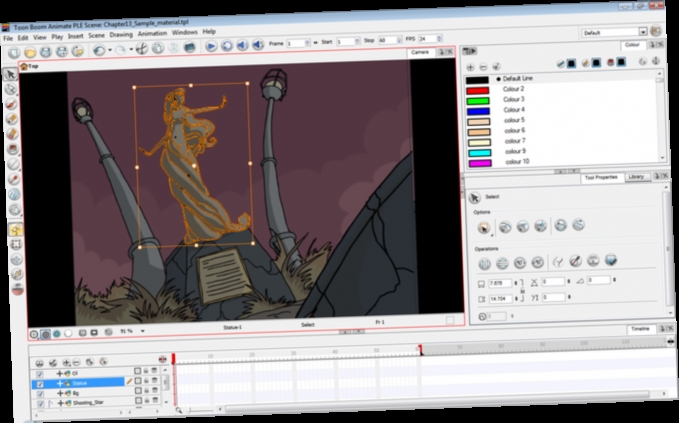679x423 pixels.
Task: Click the first Save disk icon
Action: point(46,52)
